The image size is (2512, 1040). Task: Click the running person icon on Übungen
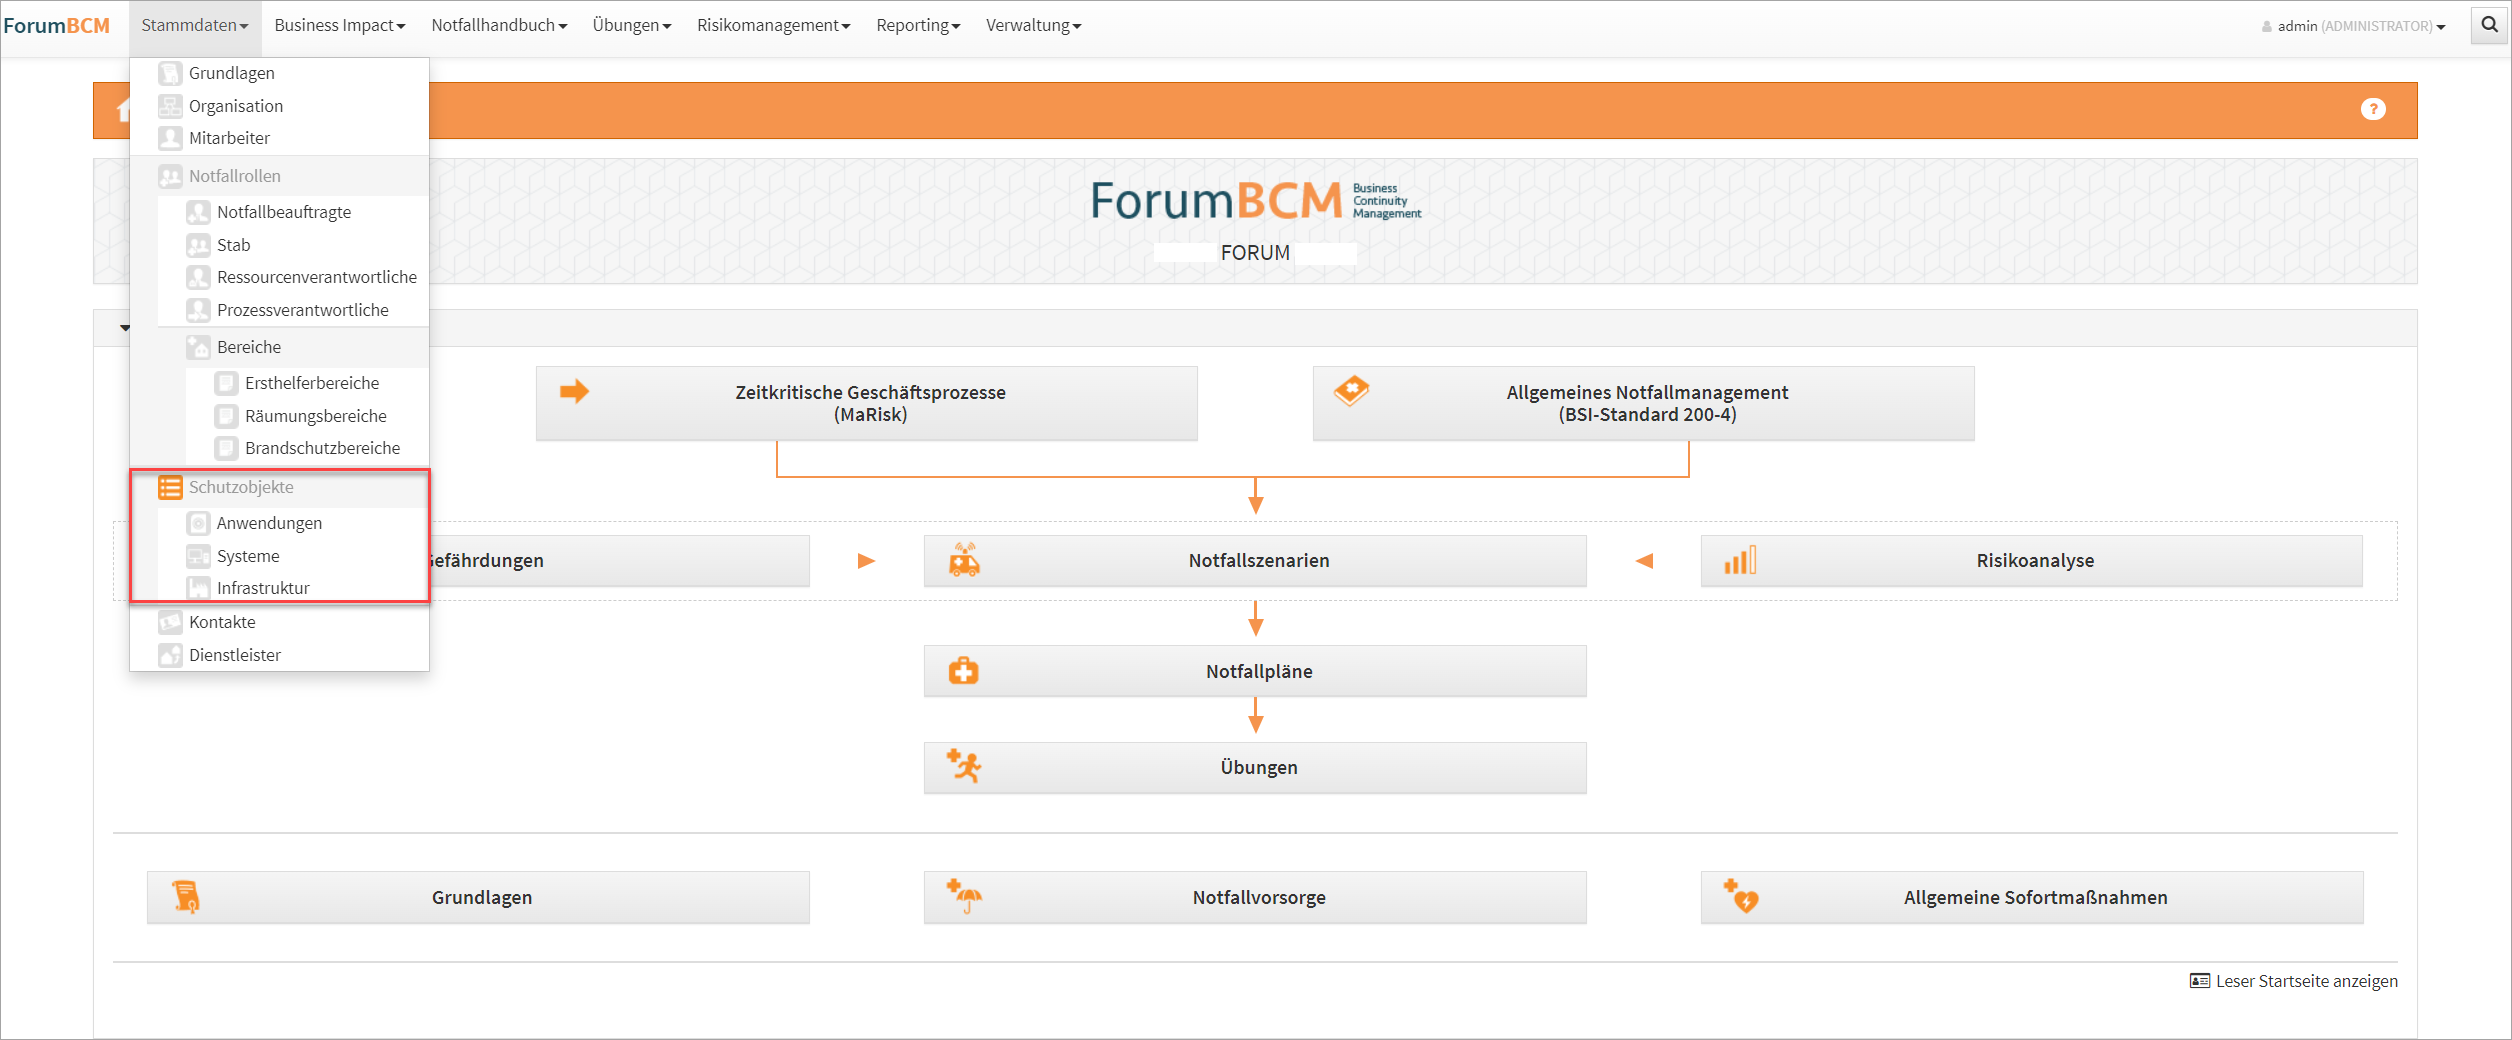[964, 766]
